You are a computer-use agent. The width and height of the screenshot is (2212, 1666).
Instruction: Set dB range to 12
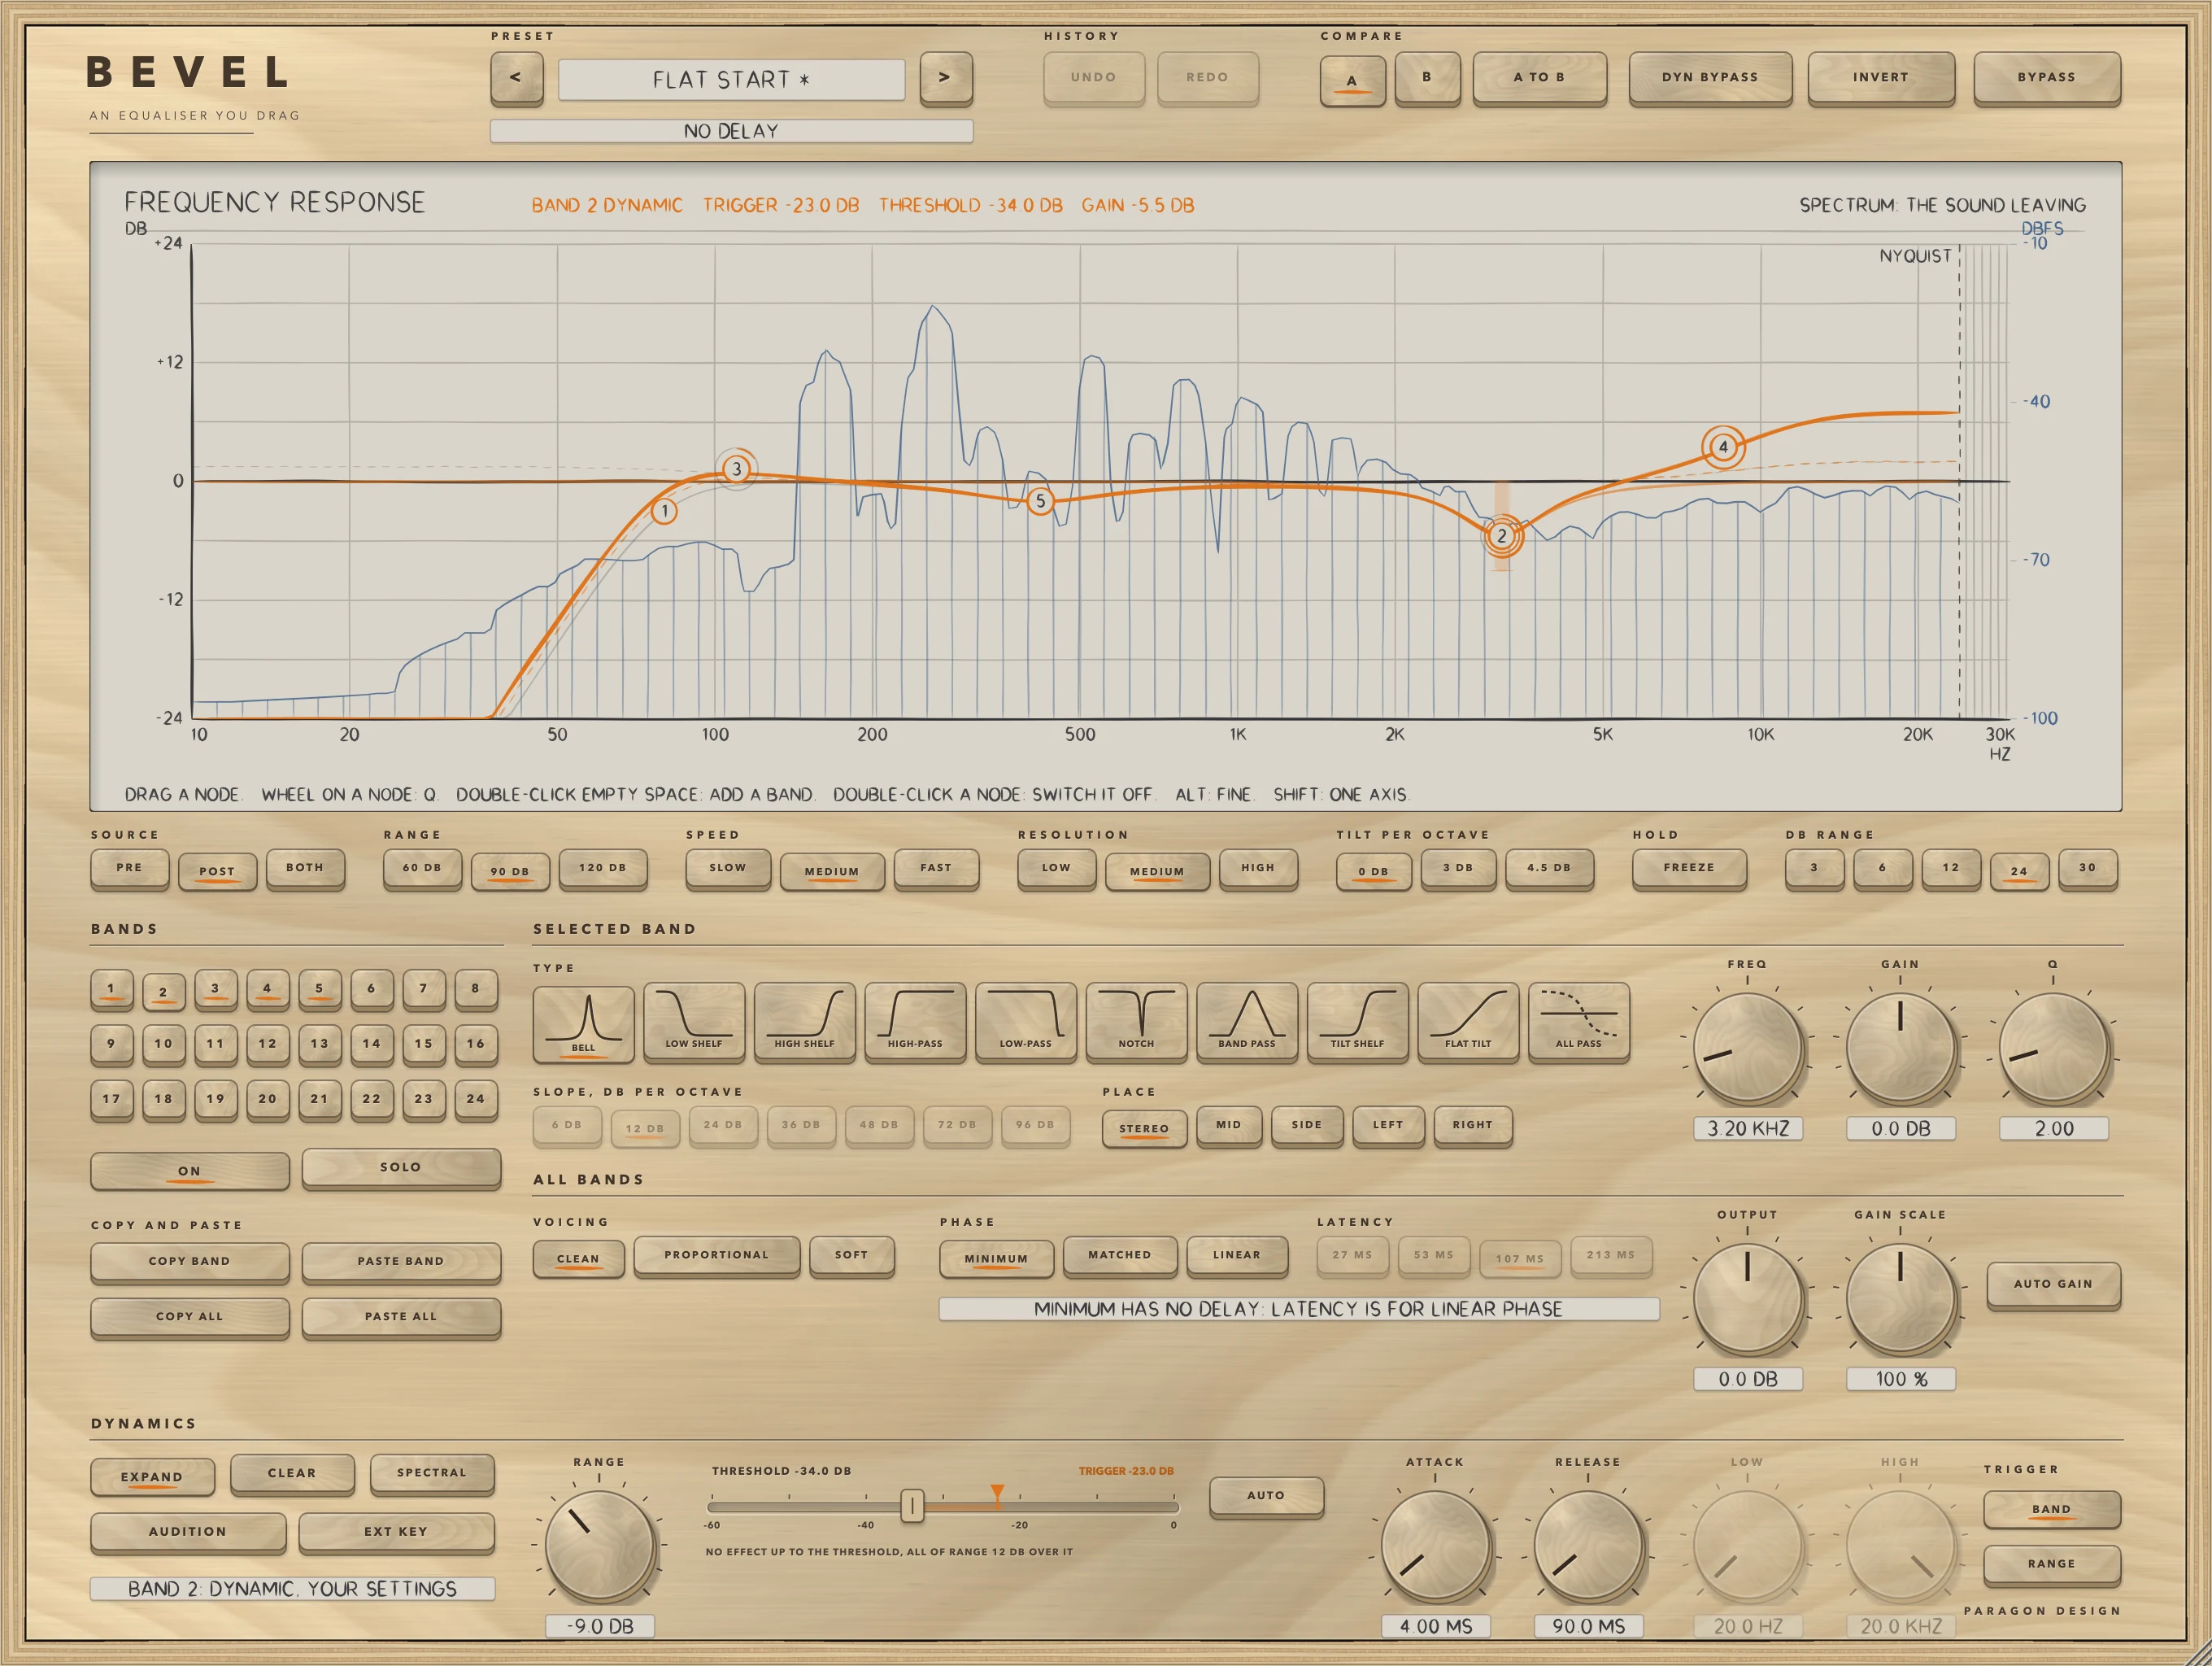pos(1951,868)
